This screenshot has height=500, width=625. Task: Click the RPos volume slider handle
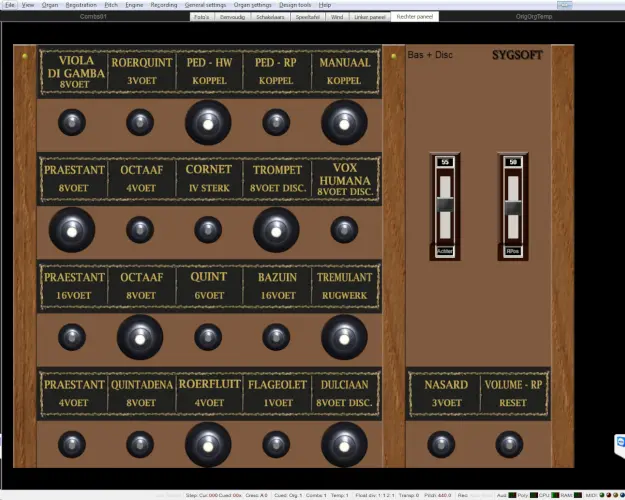click(x=513, y=207)
